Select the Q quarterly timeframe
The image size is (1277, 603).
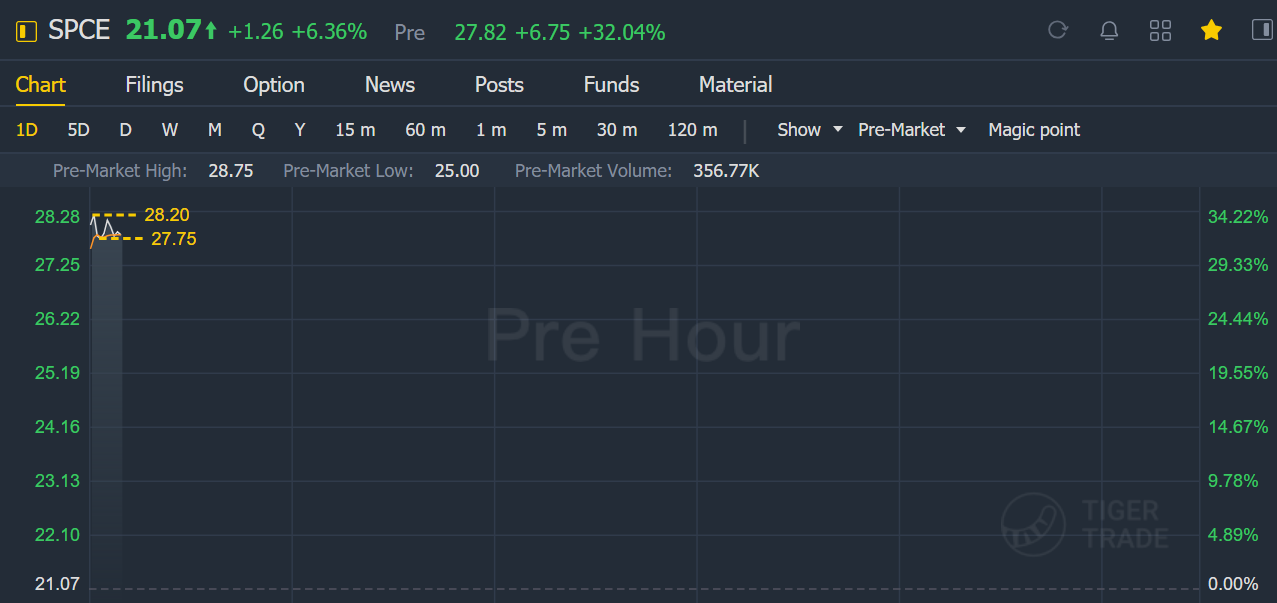pos(258,130)
